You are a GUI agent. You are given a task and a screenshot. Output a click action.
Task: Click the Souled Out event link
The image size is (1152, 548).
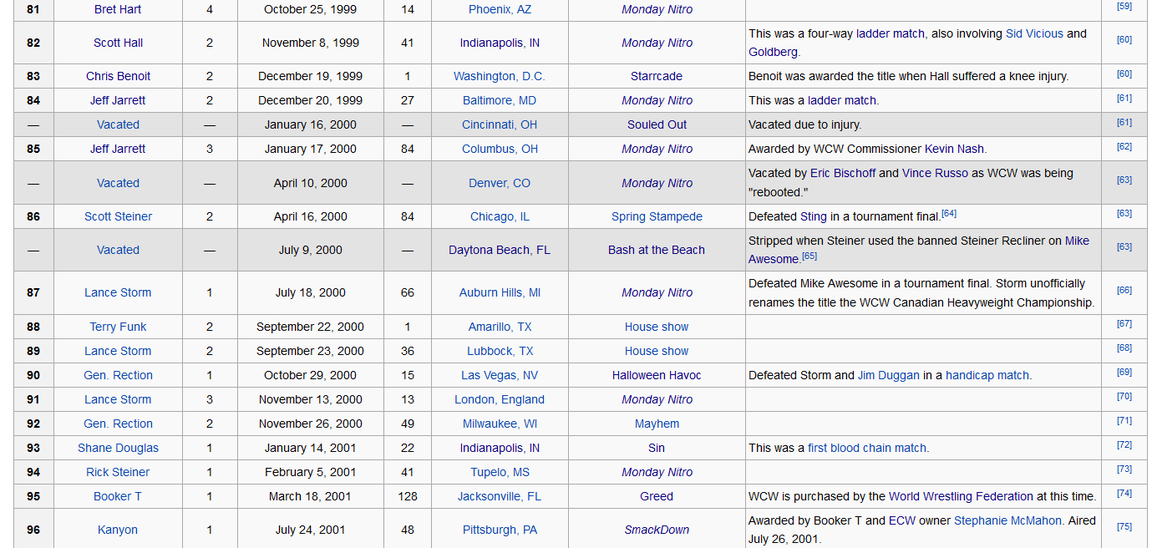click(657, 125)
